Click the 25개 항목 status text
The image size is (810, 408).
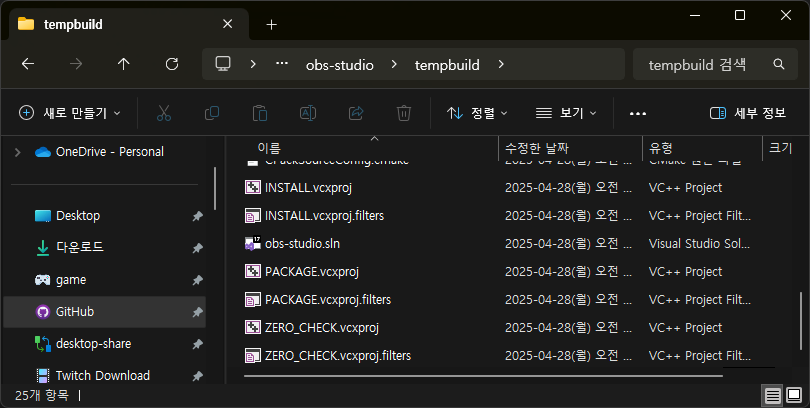click(41, 396)
